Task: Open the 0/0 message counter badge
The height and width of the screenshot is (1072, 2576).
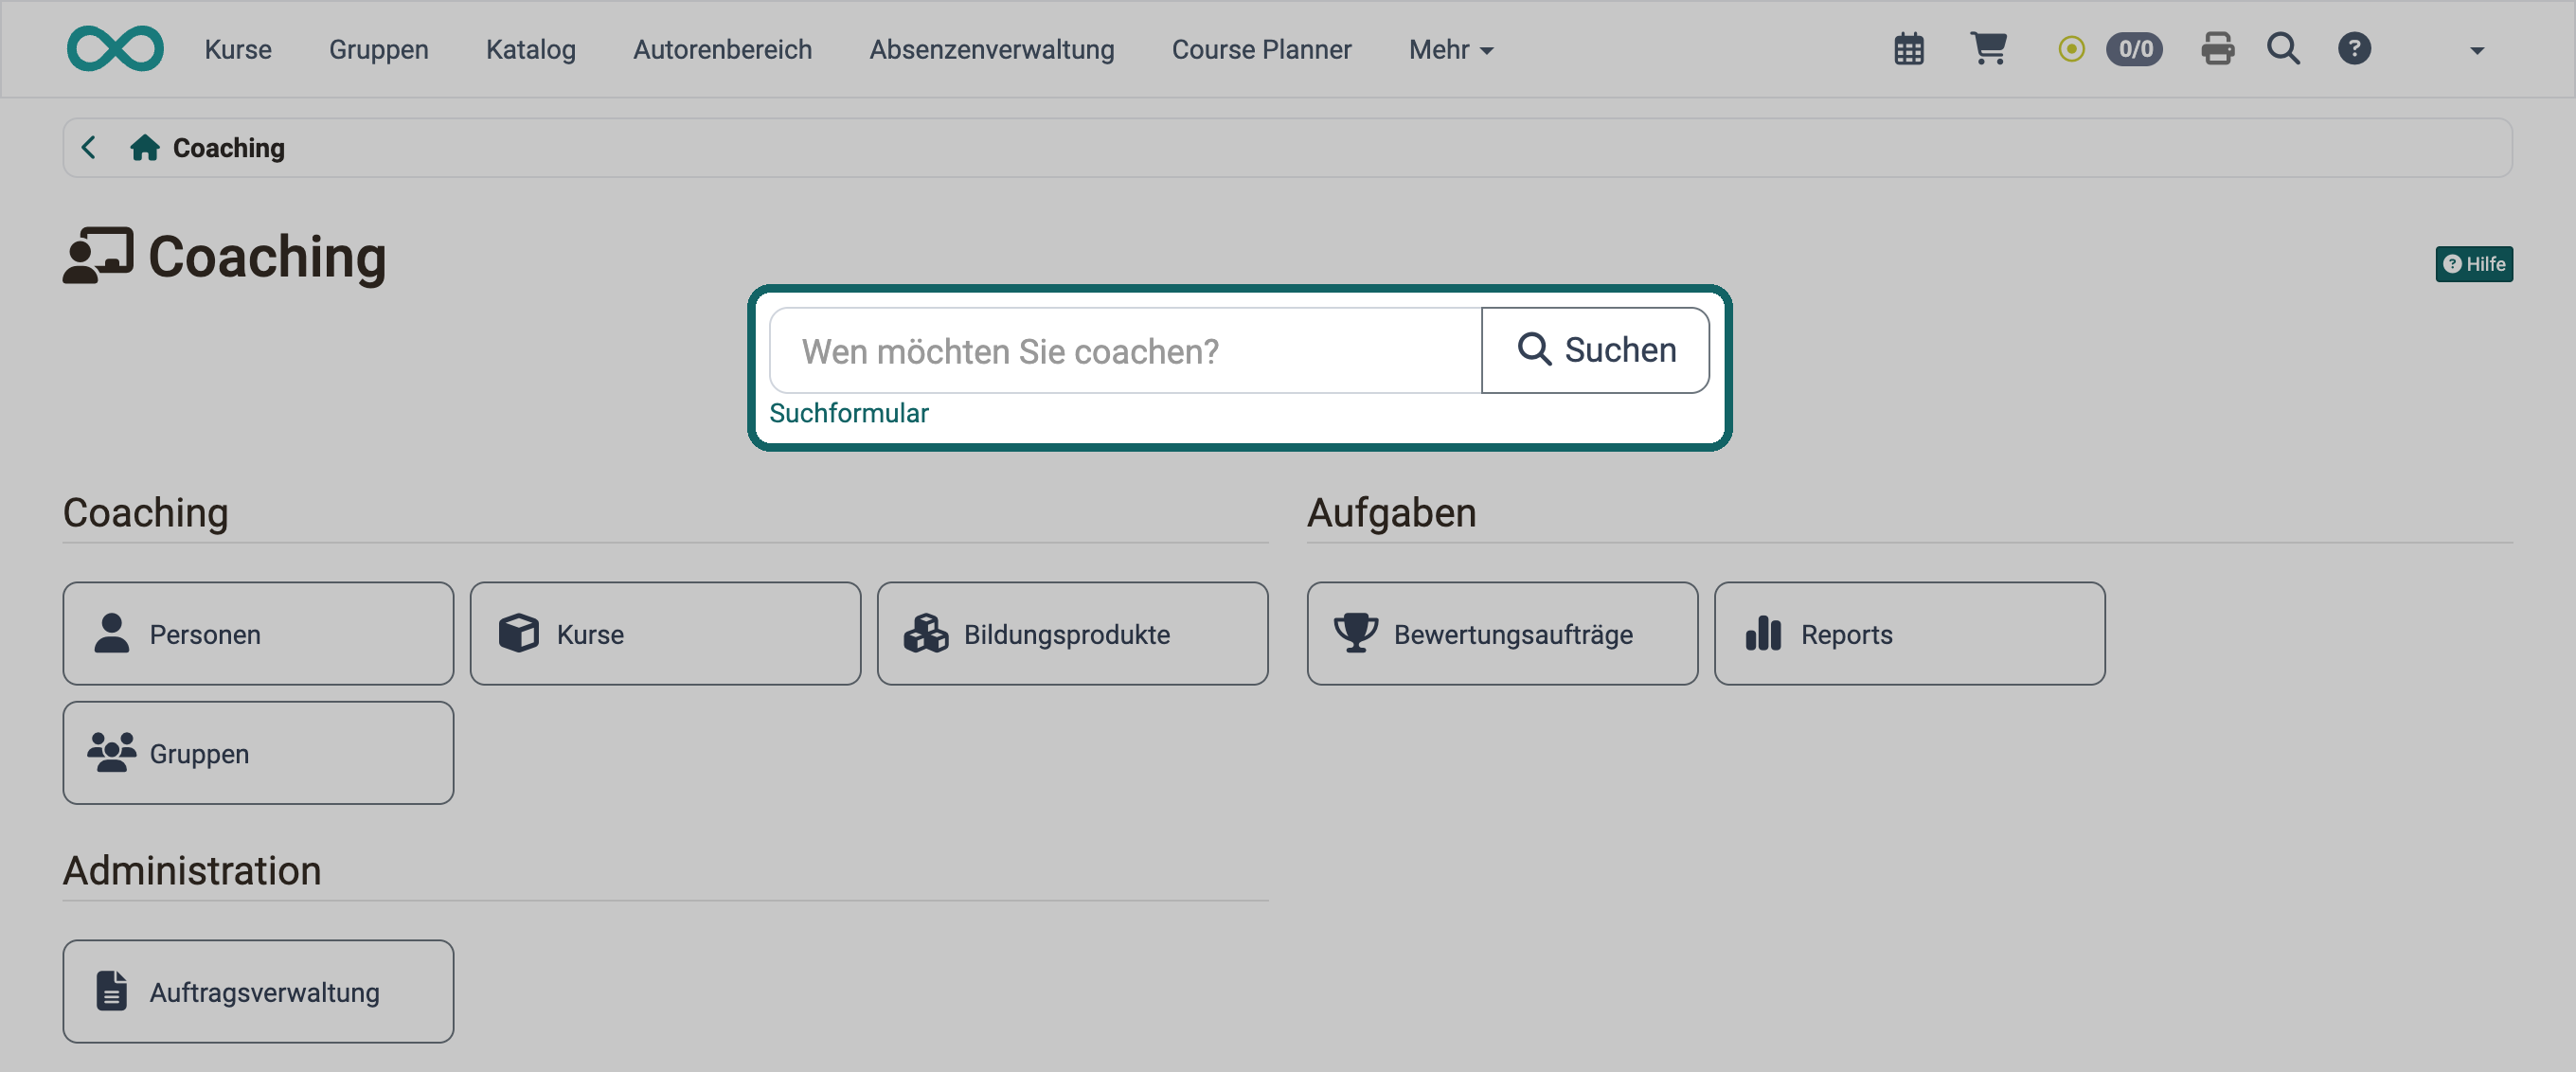Action: click(x=2134, y=49)
